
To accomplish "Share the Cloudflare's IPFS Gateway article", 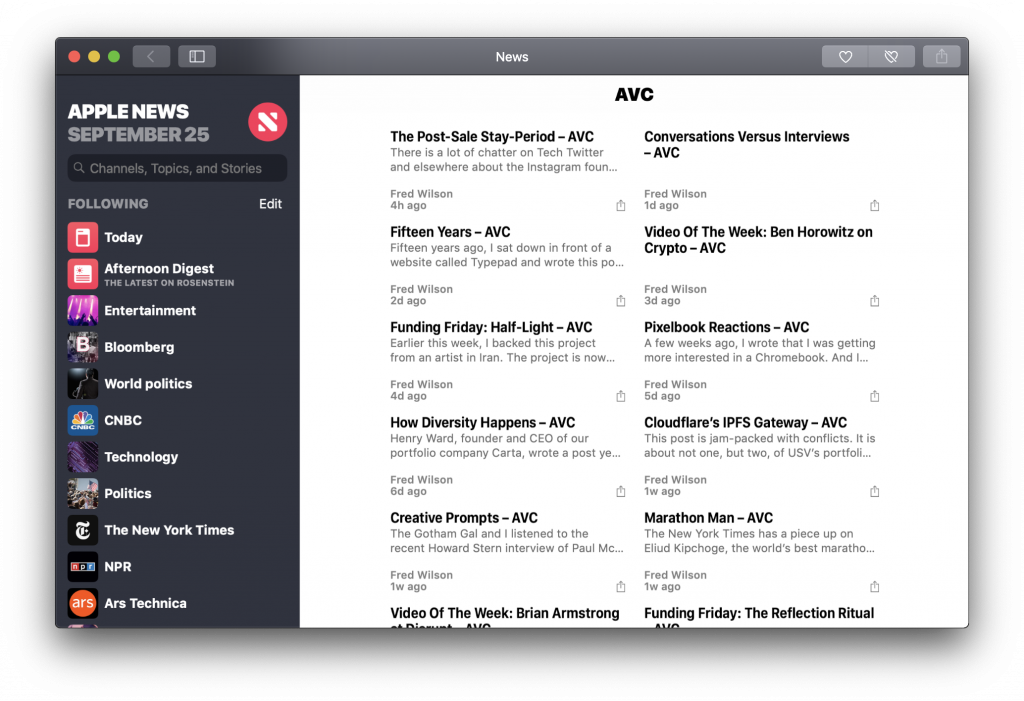I will pyautogui.click(x=875, y=492).
